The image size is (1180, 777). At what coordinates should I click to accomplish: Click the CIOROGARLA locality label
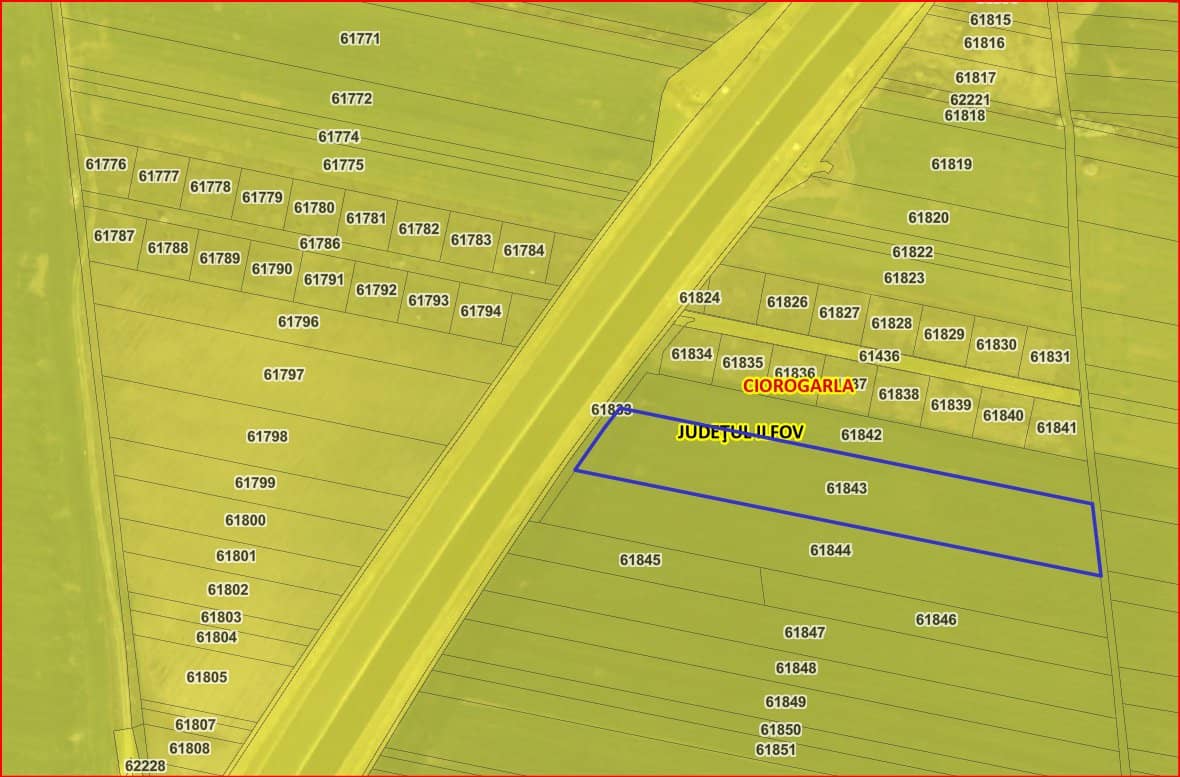[x=798, y=386]
